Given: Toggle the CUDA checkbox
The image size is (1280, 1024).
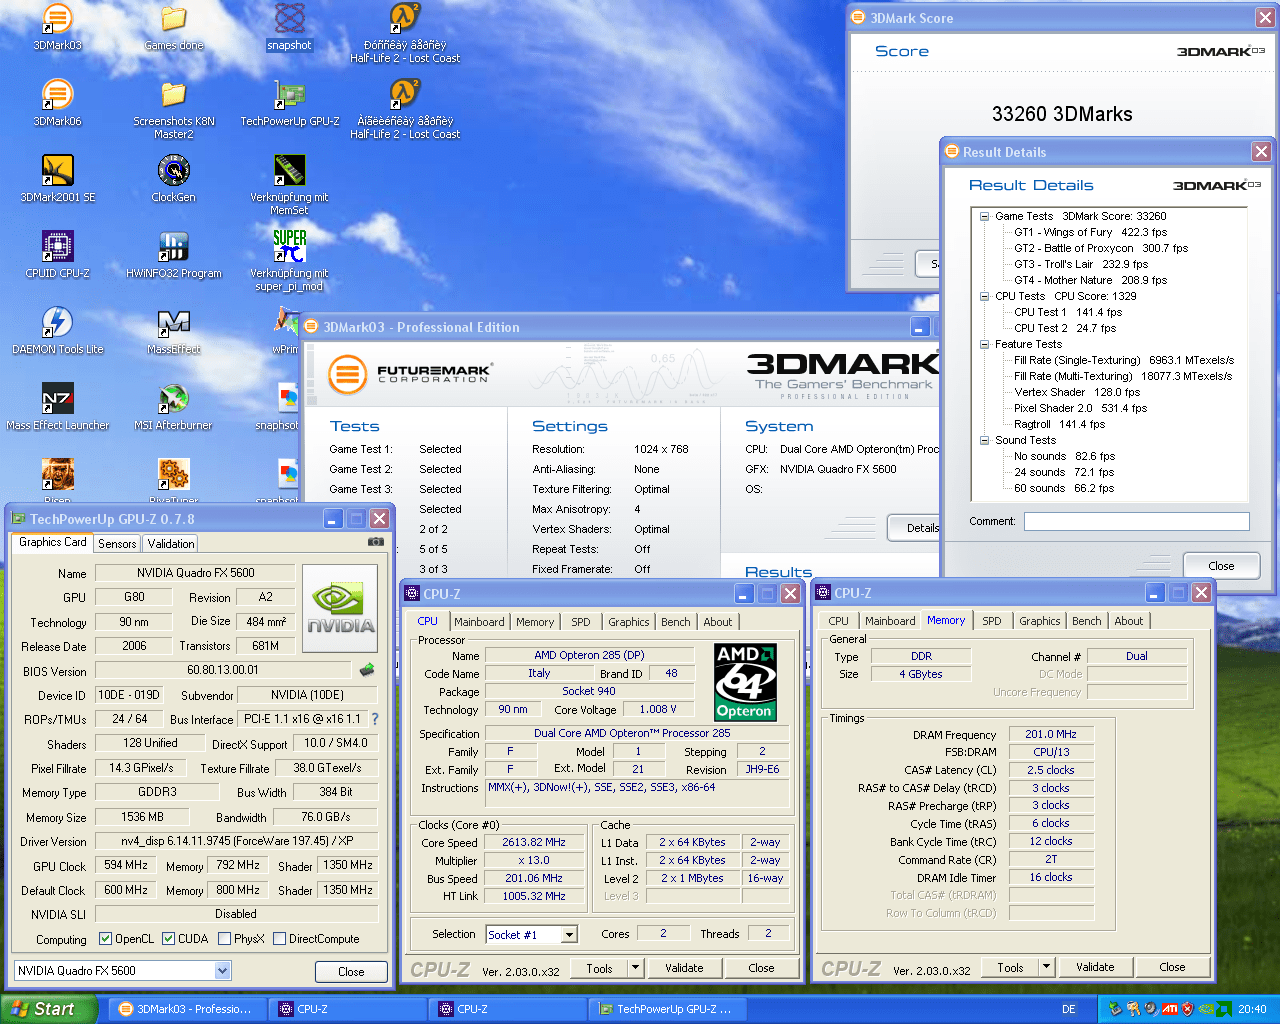Looking at the screenshot, I should 168,938.
